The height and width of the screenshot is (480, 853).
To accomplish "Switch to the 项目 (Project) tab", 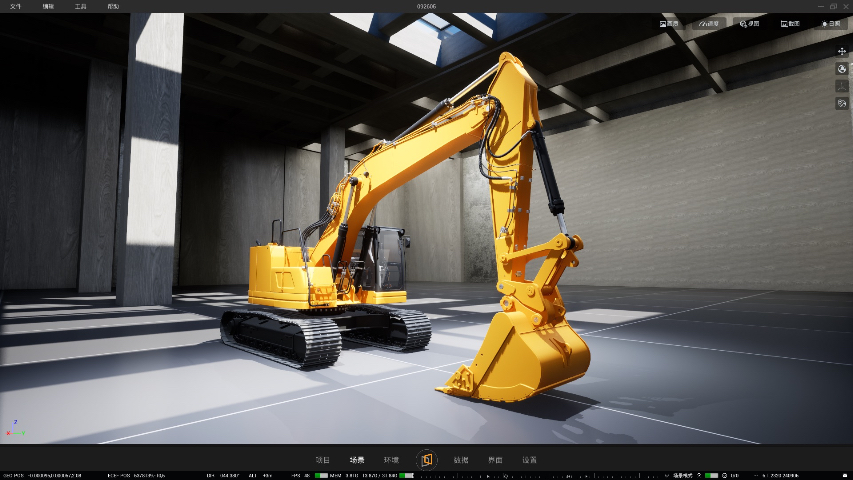I will 323,460.
